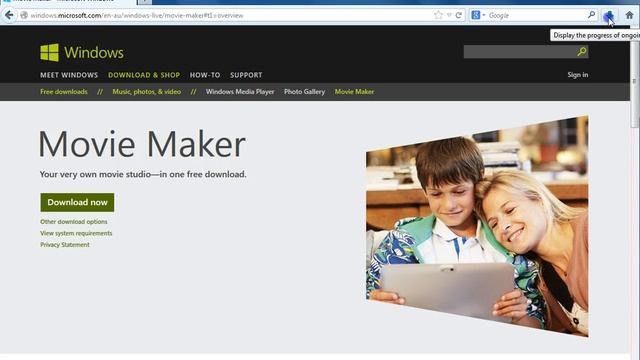Open the Support menu
Screen dimensions: 640x360
[246, 75]
